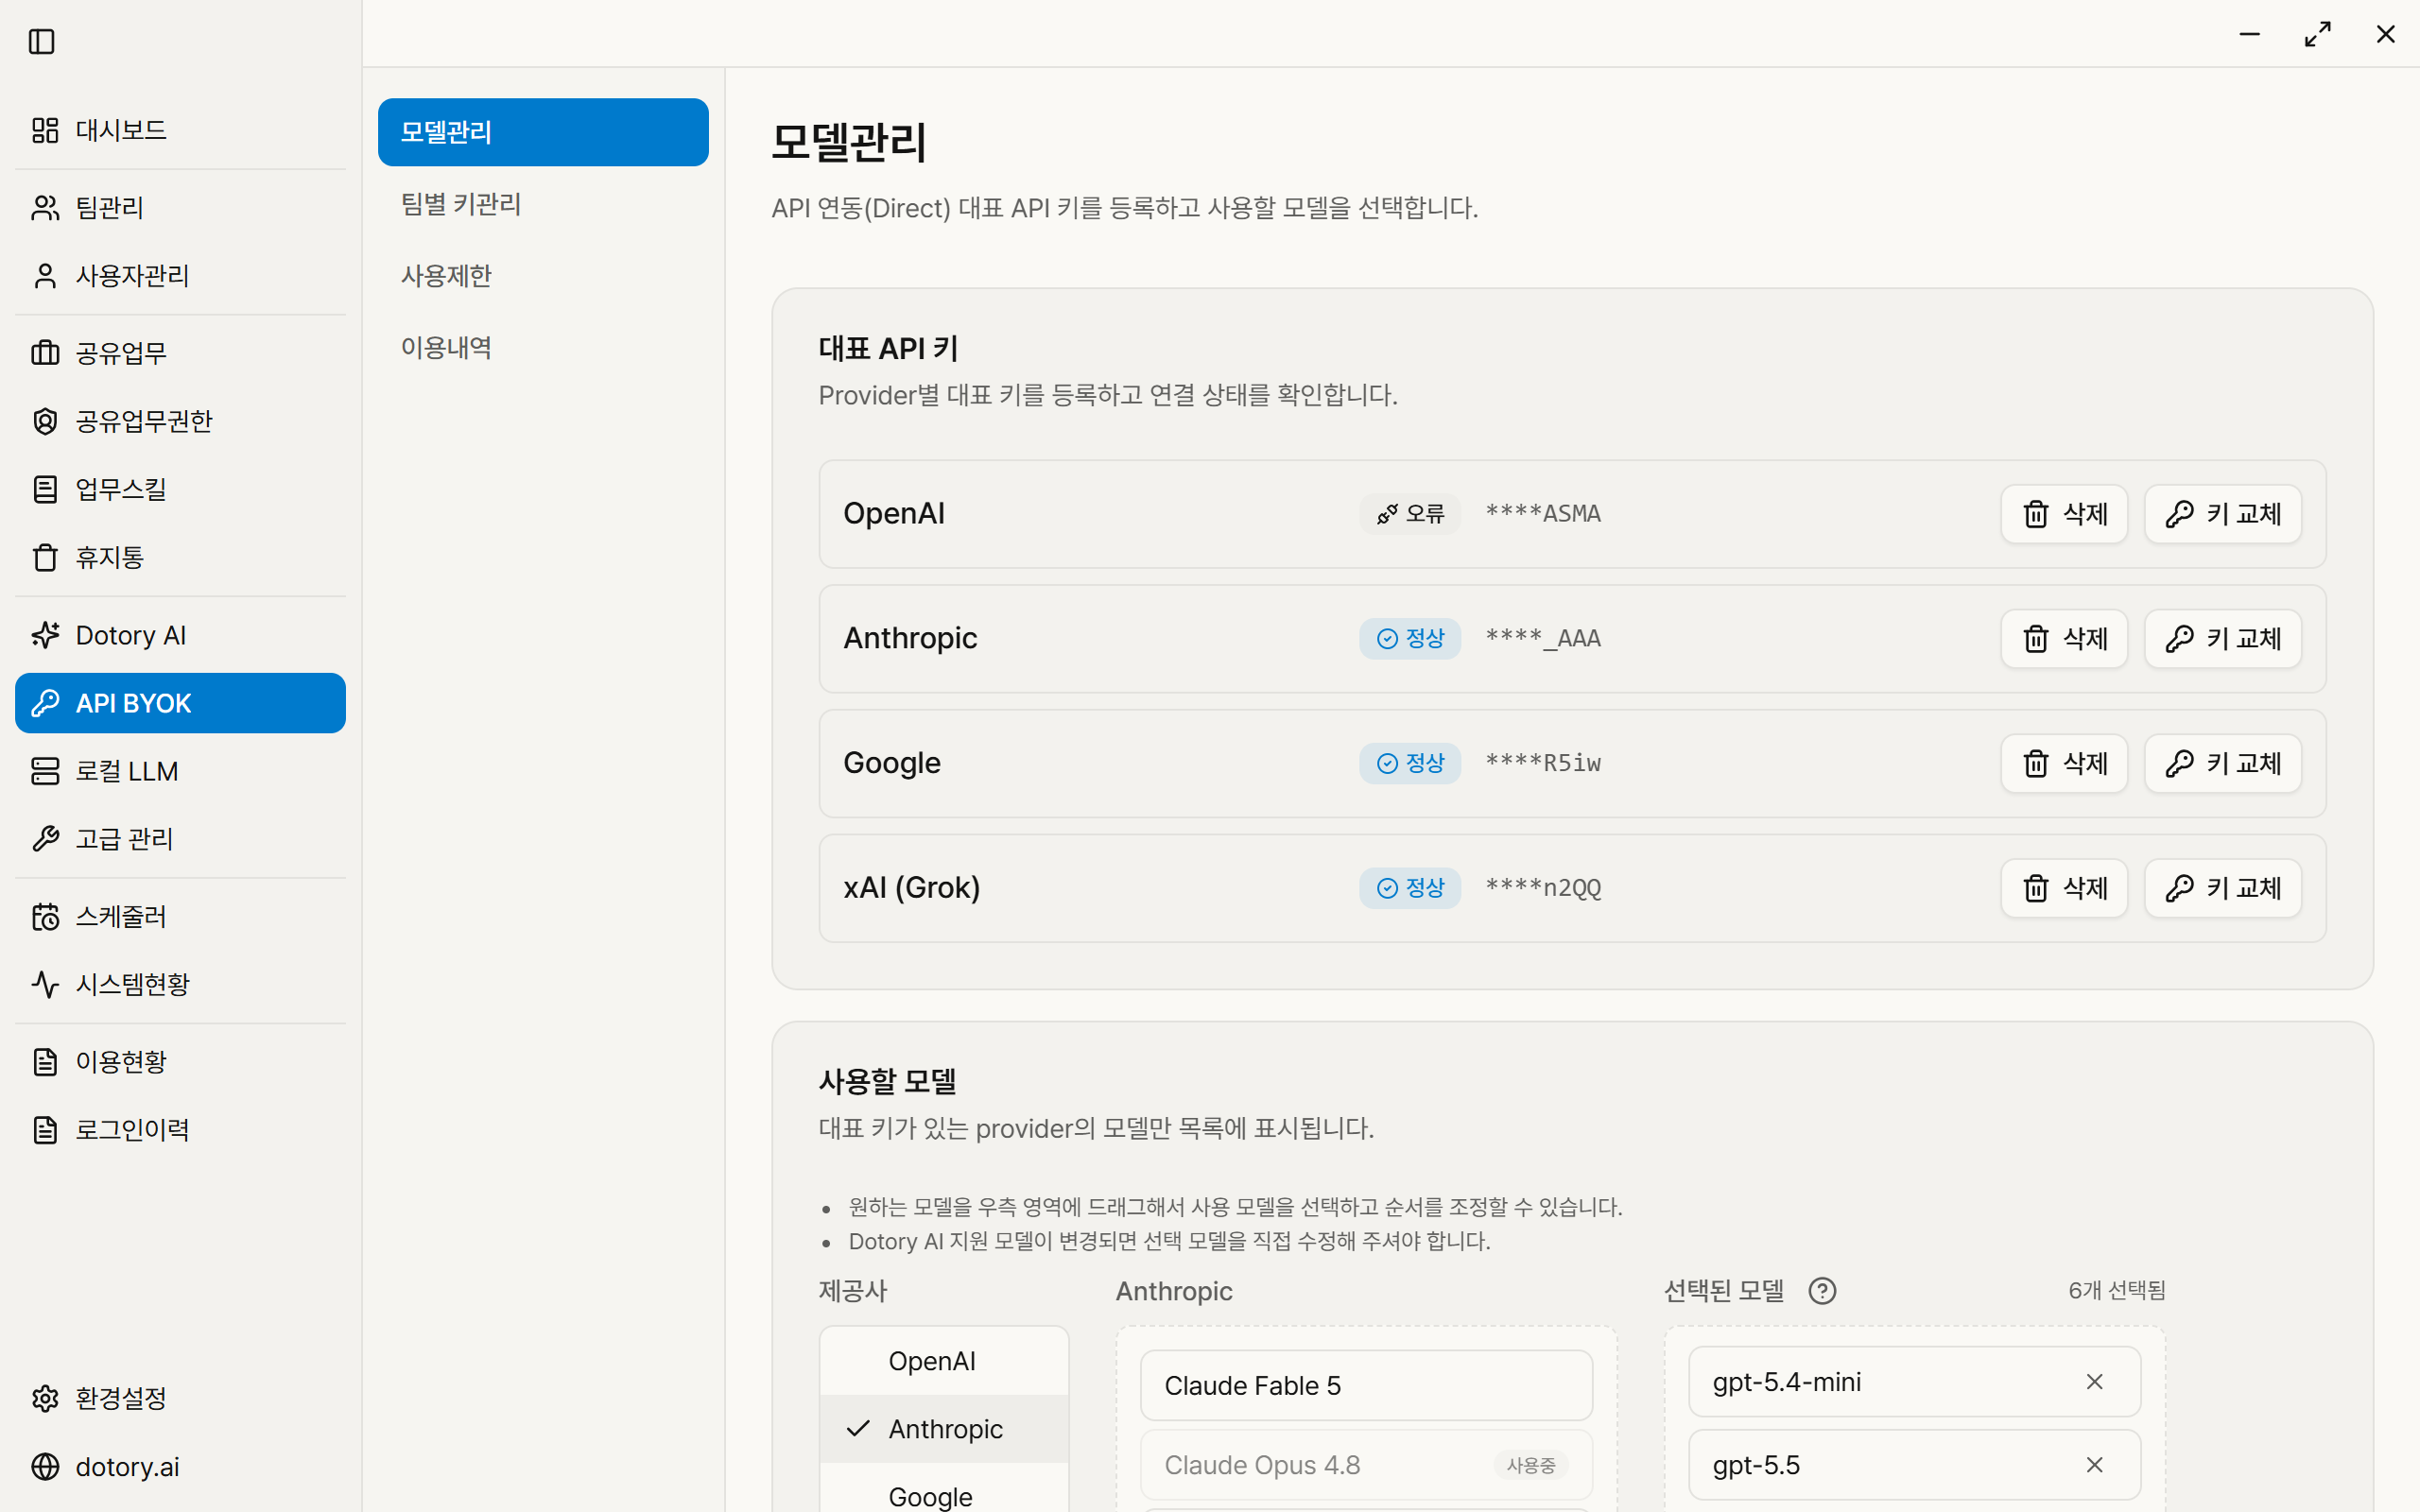Switch to 팀별 키관리 tab
This screenshot has height=1512, width=2420.
pos(543,204)
